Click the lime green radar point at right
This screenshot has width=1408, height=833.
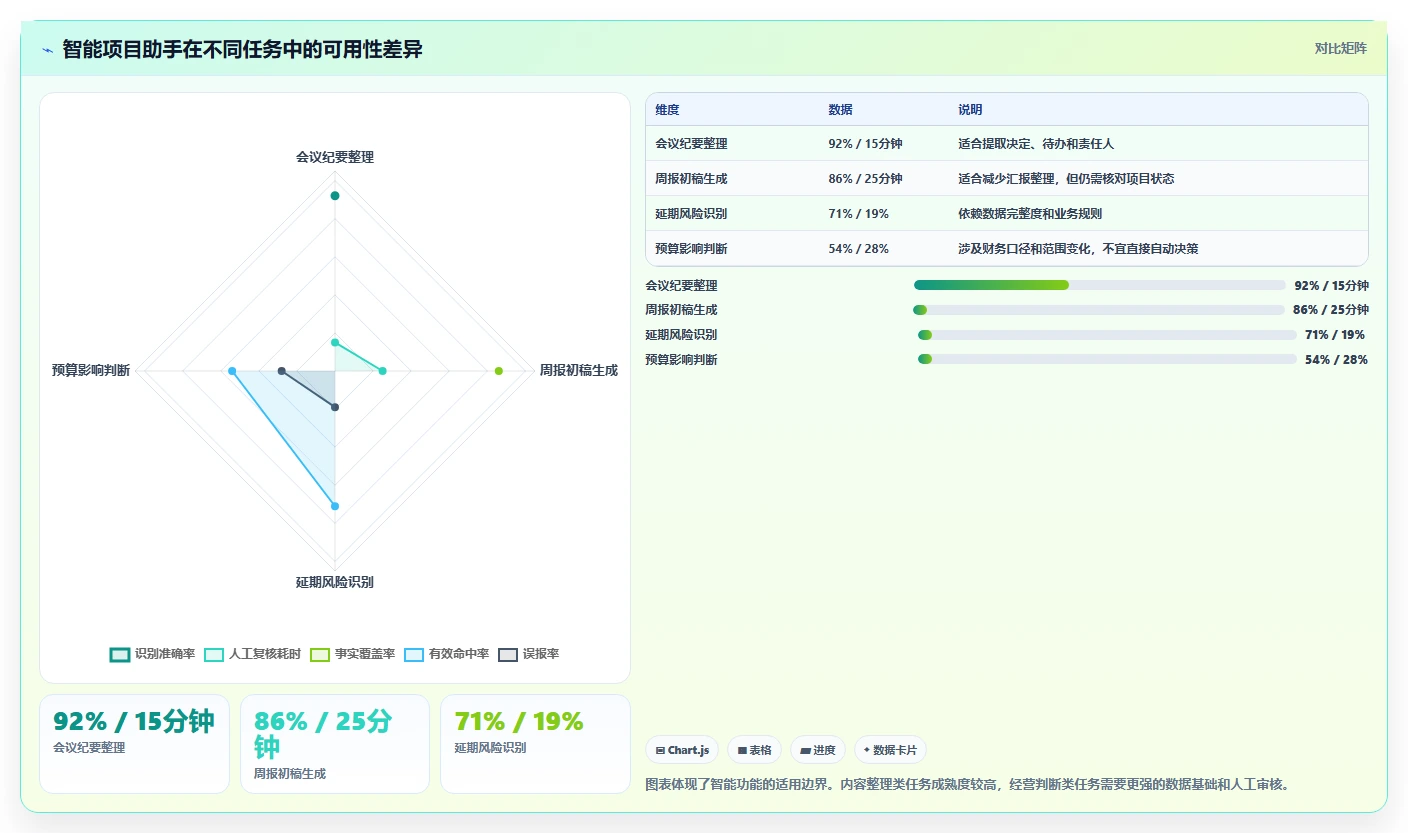click(499, 371)
